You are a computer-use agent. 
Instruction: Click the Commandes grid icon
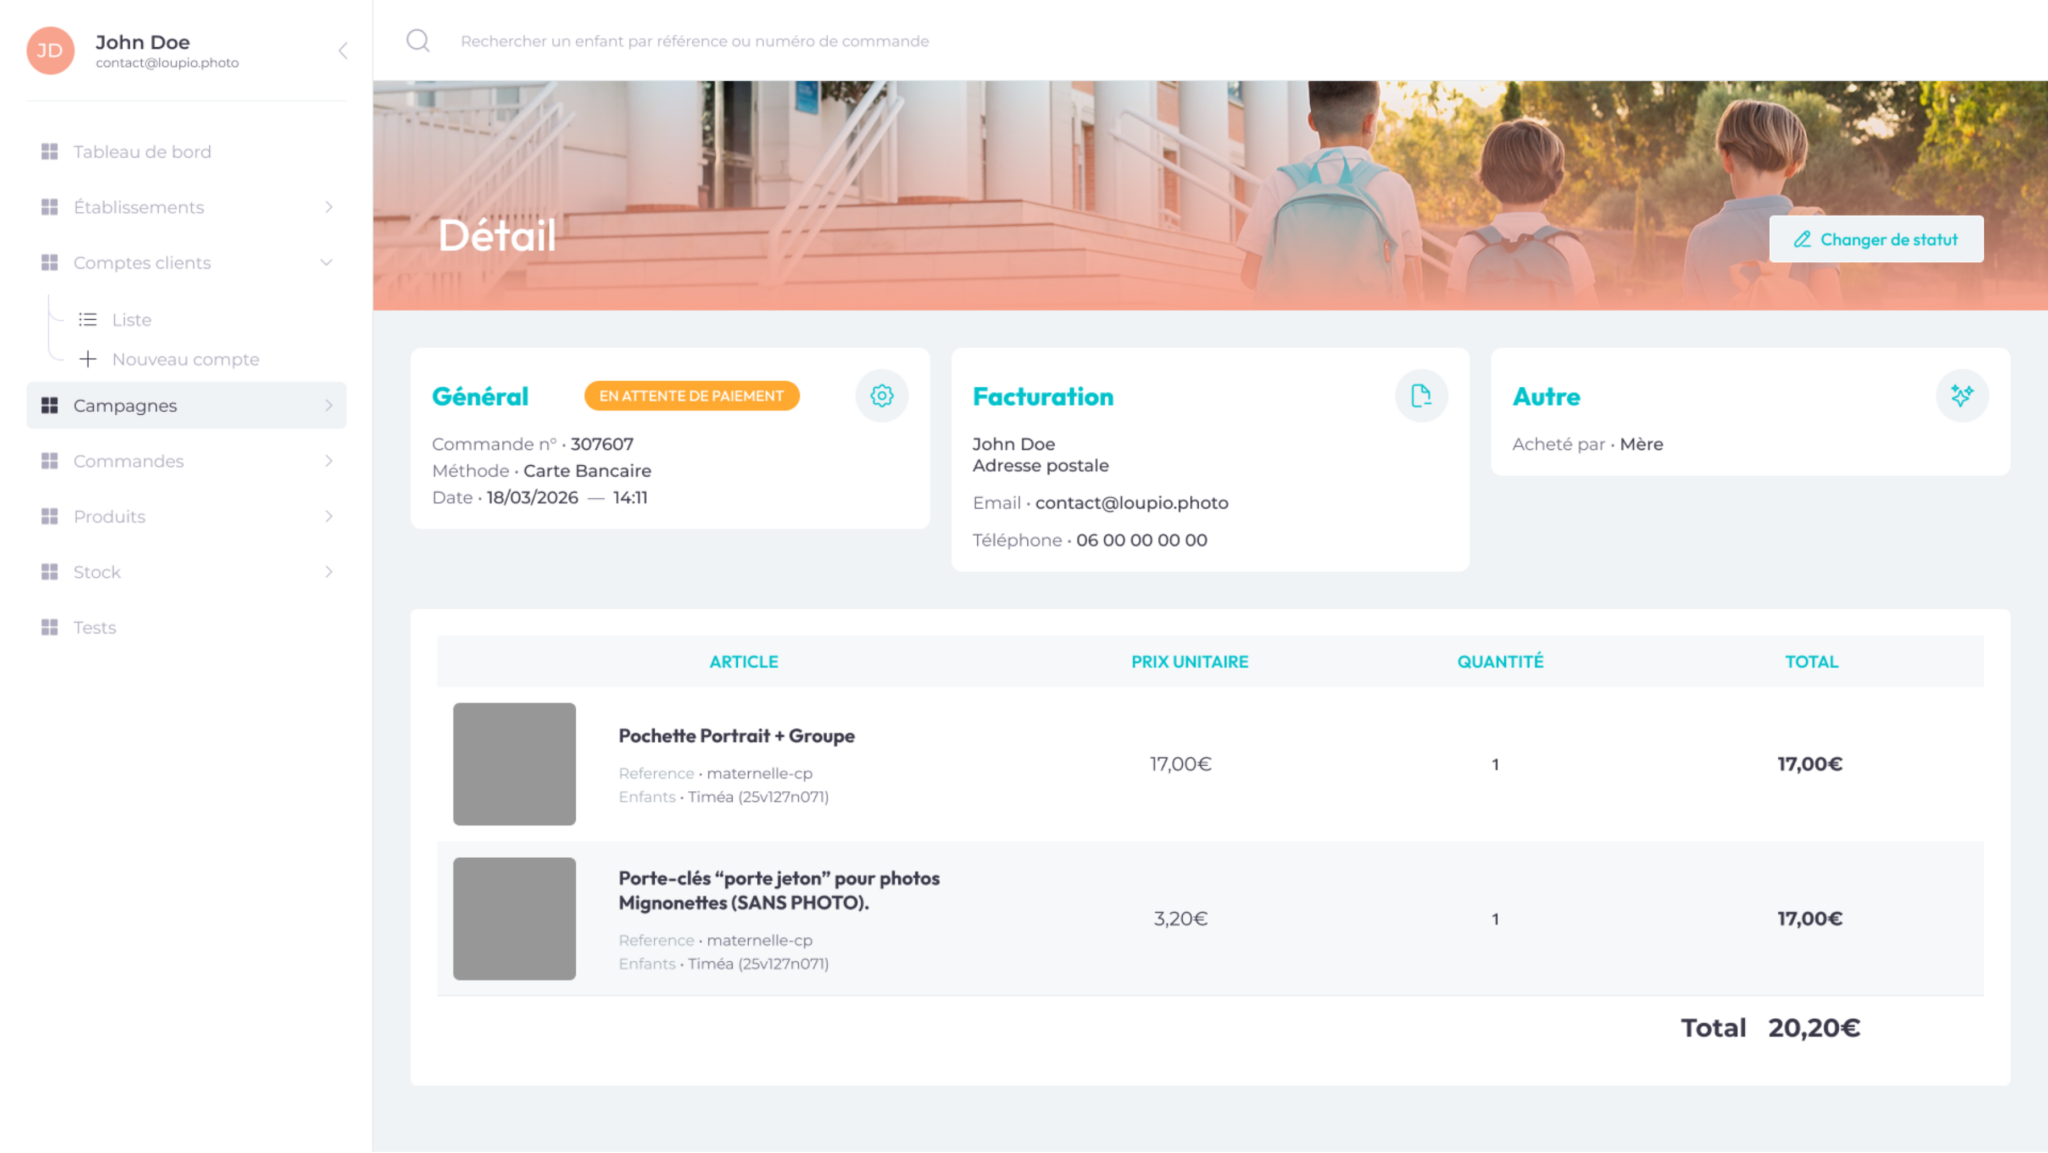(x=49, y=461)
